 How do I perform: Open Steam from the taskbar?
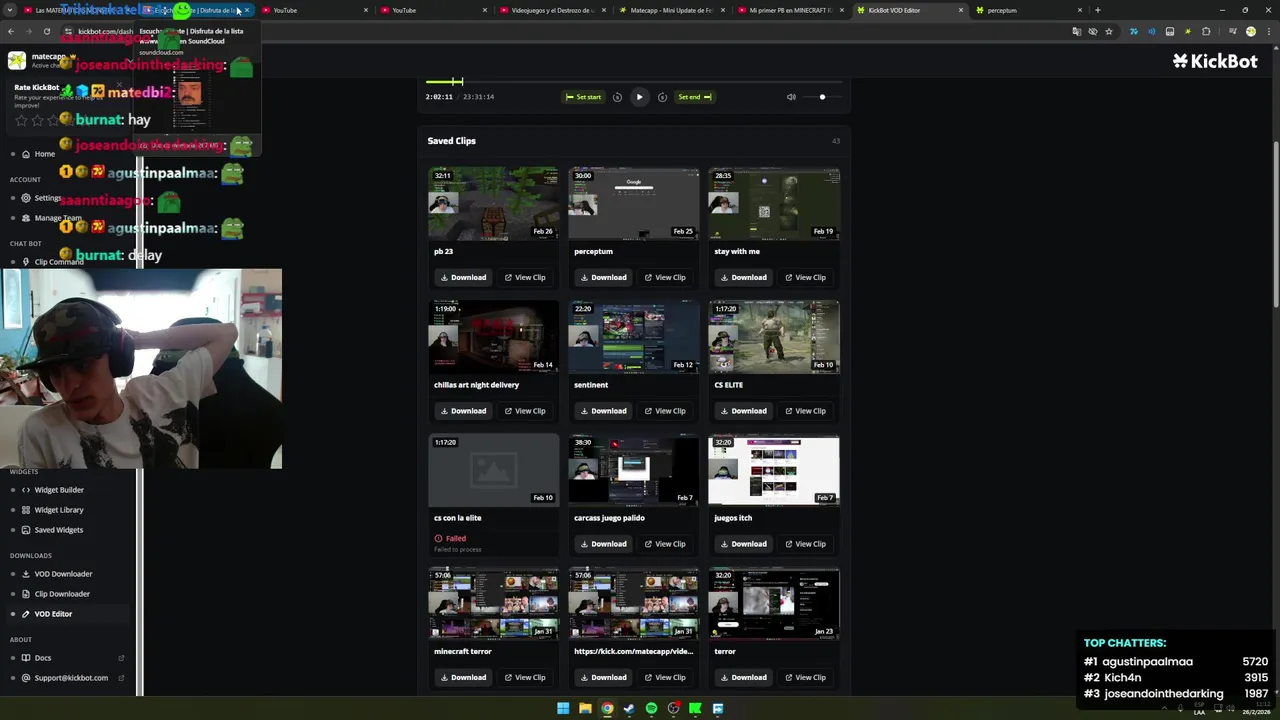(x=629, y=708)
